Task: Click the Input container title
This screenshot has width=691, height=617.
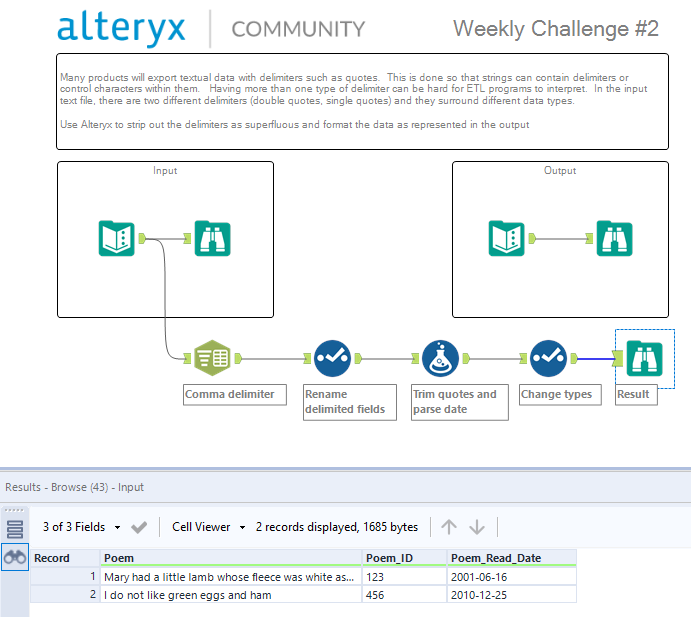Action: click(165, 171)
